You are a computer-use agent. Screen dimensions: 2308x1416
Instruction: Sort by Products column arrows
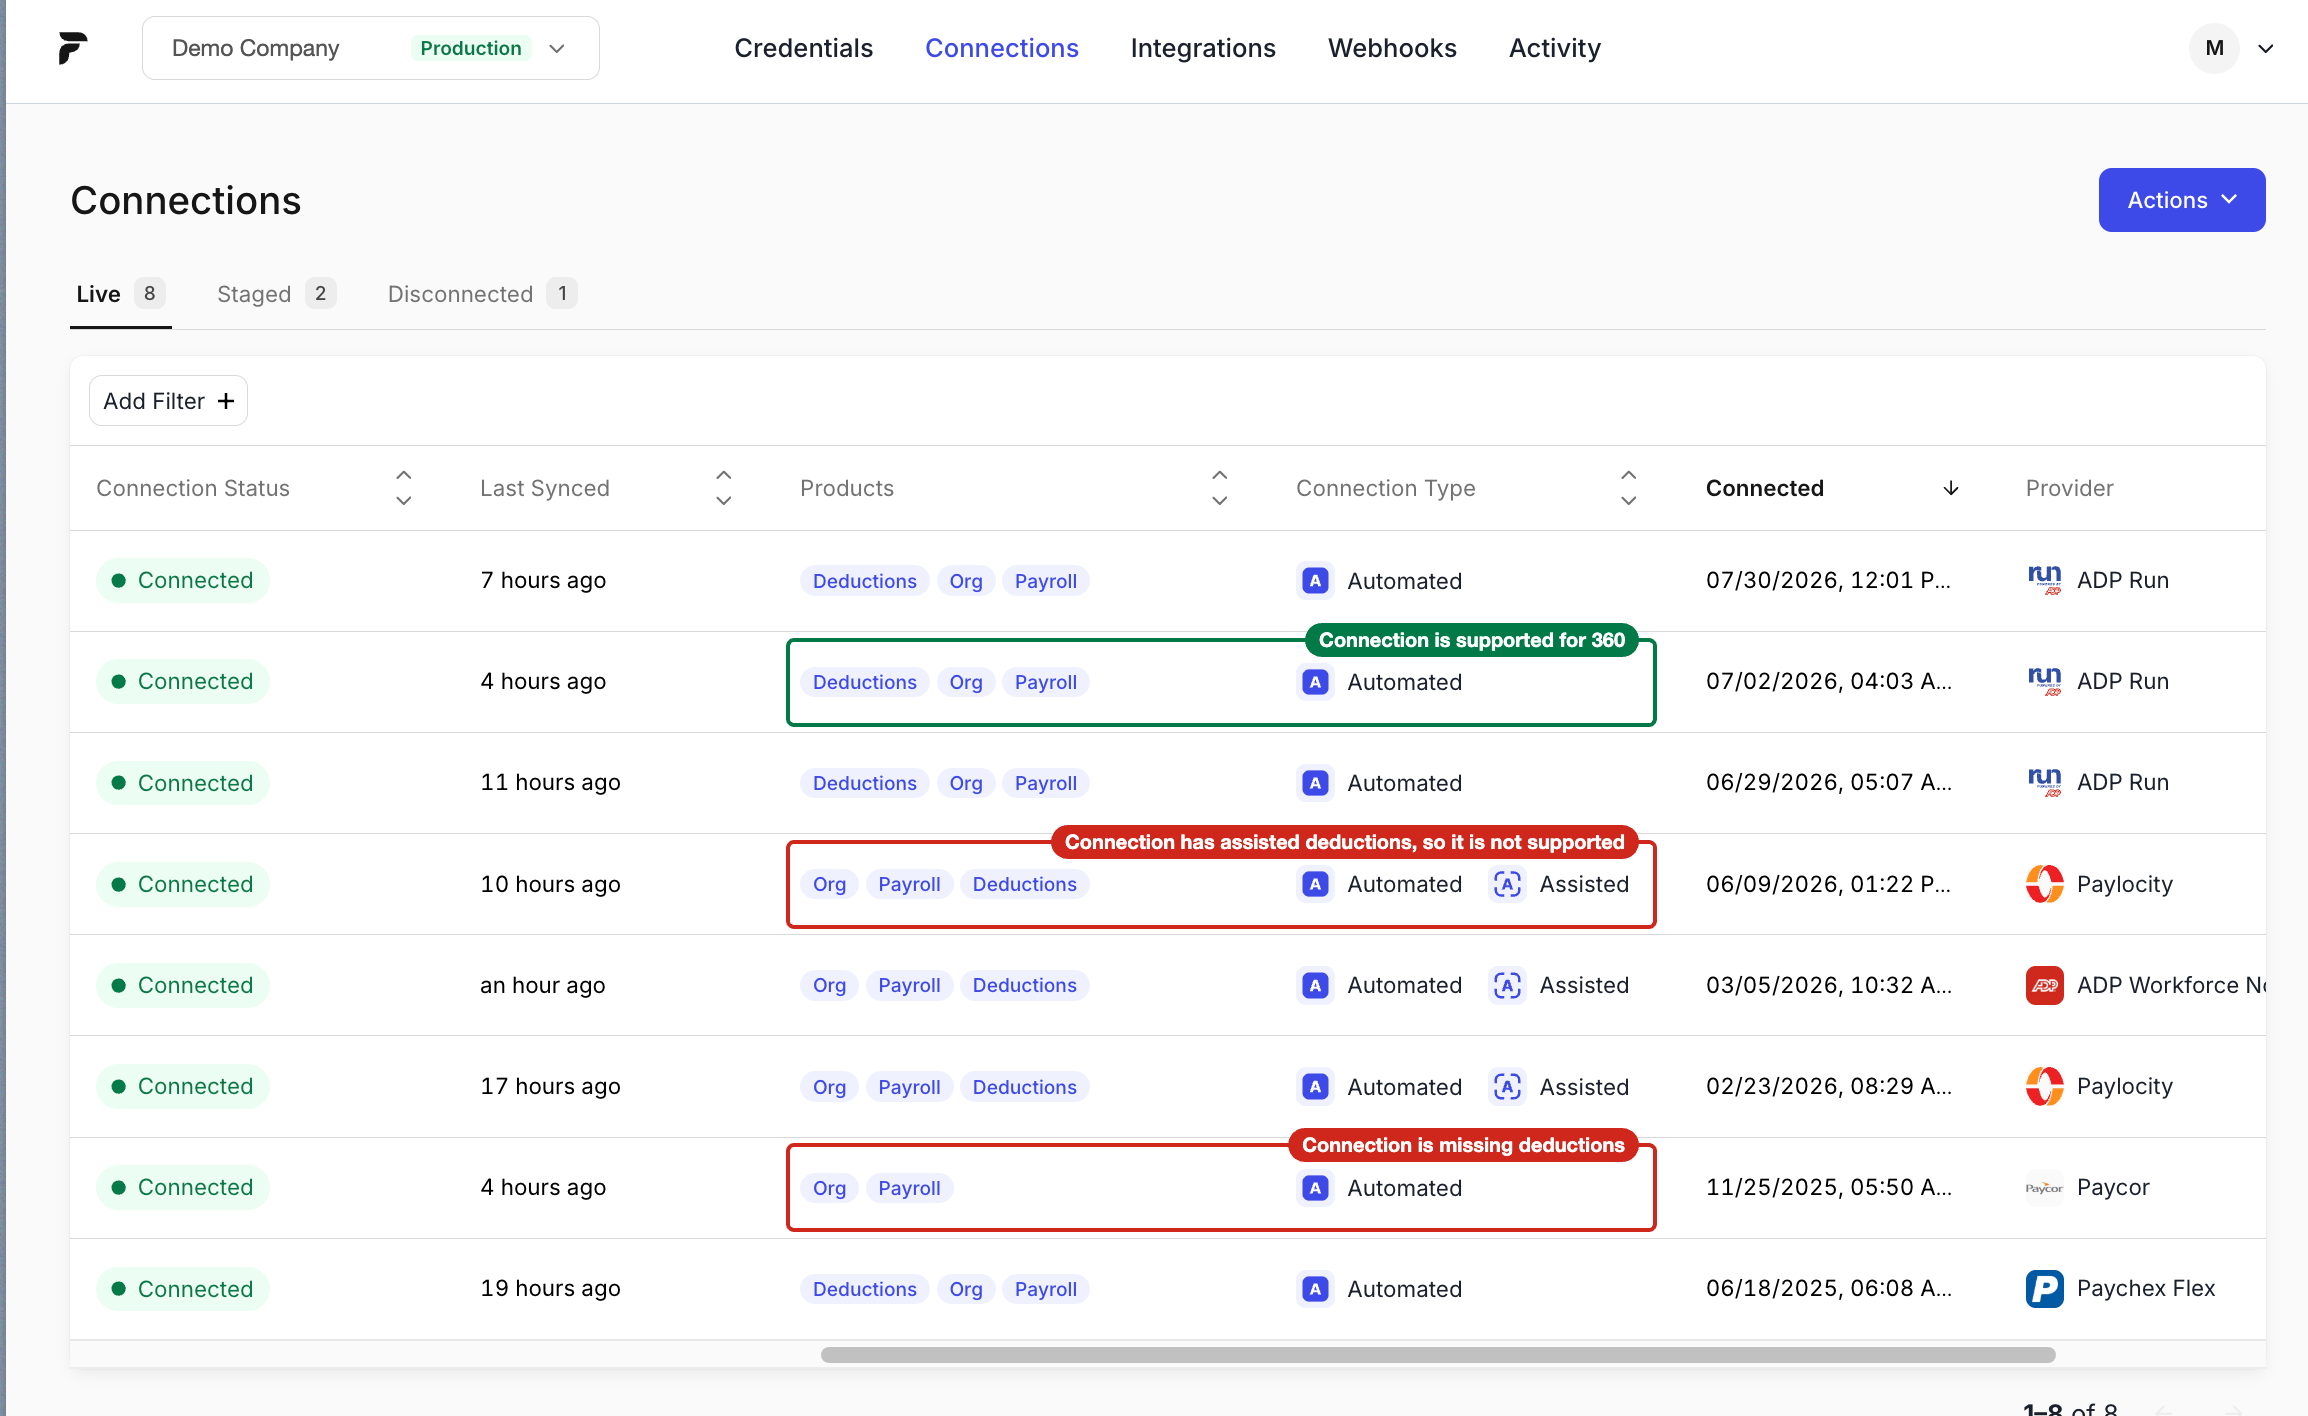tap(1220, 488)
